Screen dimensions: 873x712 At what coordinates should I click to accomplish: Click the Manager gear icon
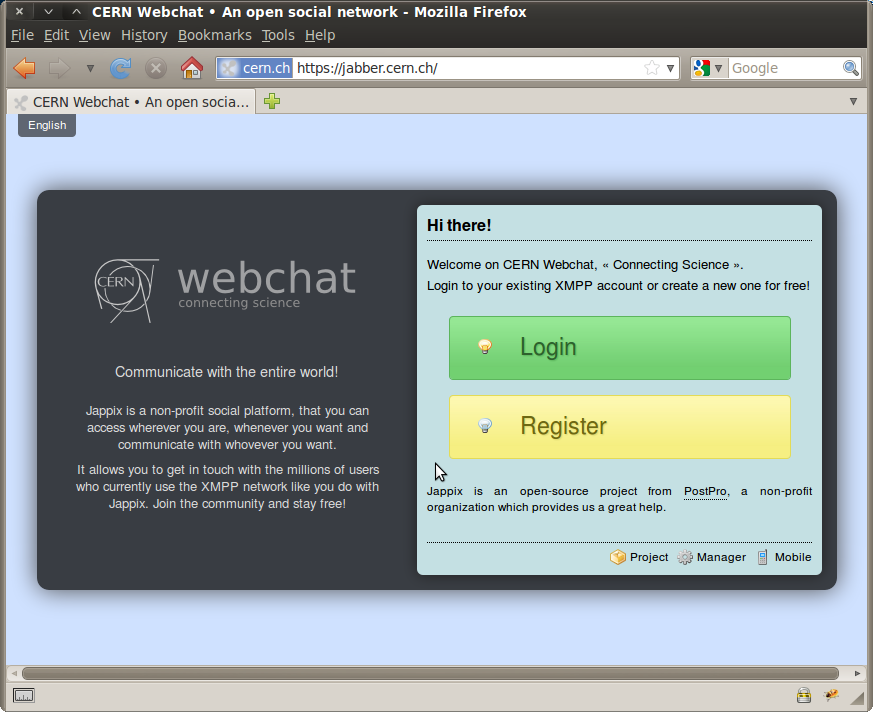pos(685,557)
